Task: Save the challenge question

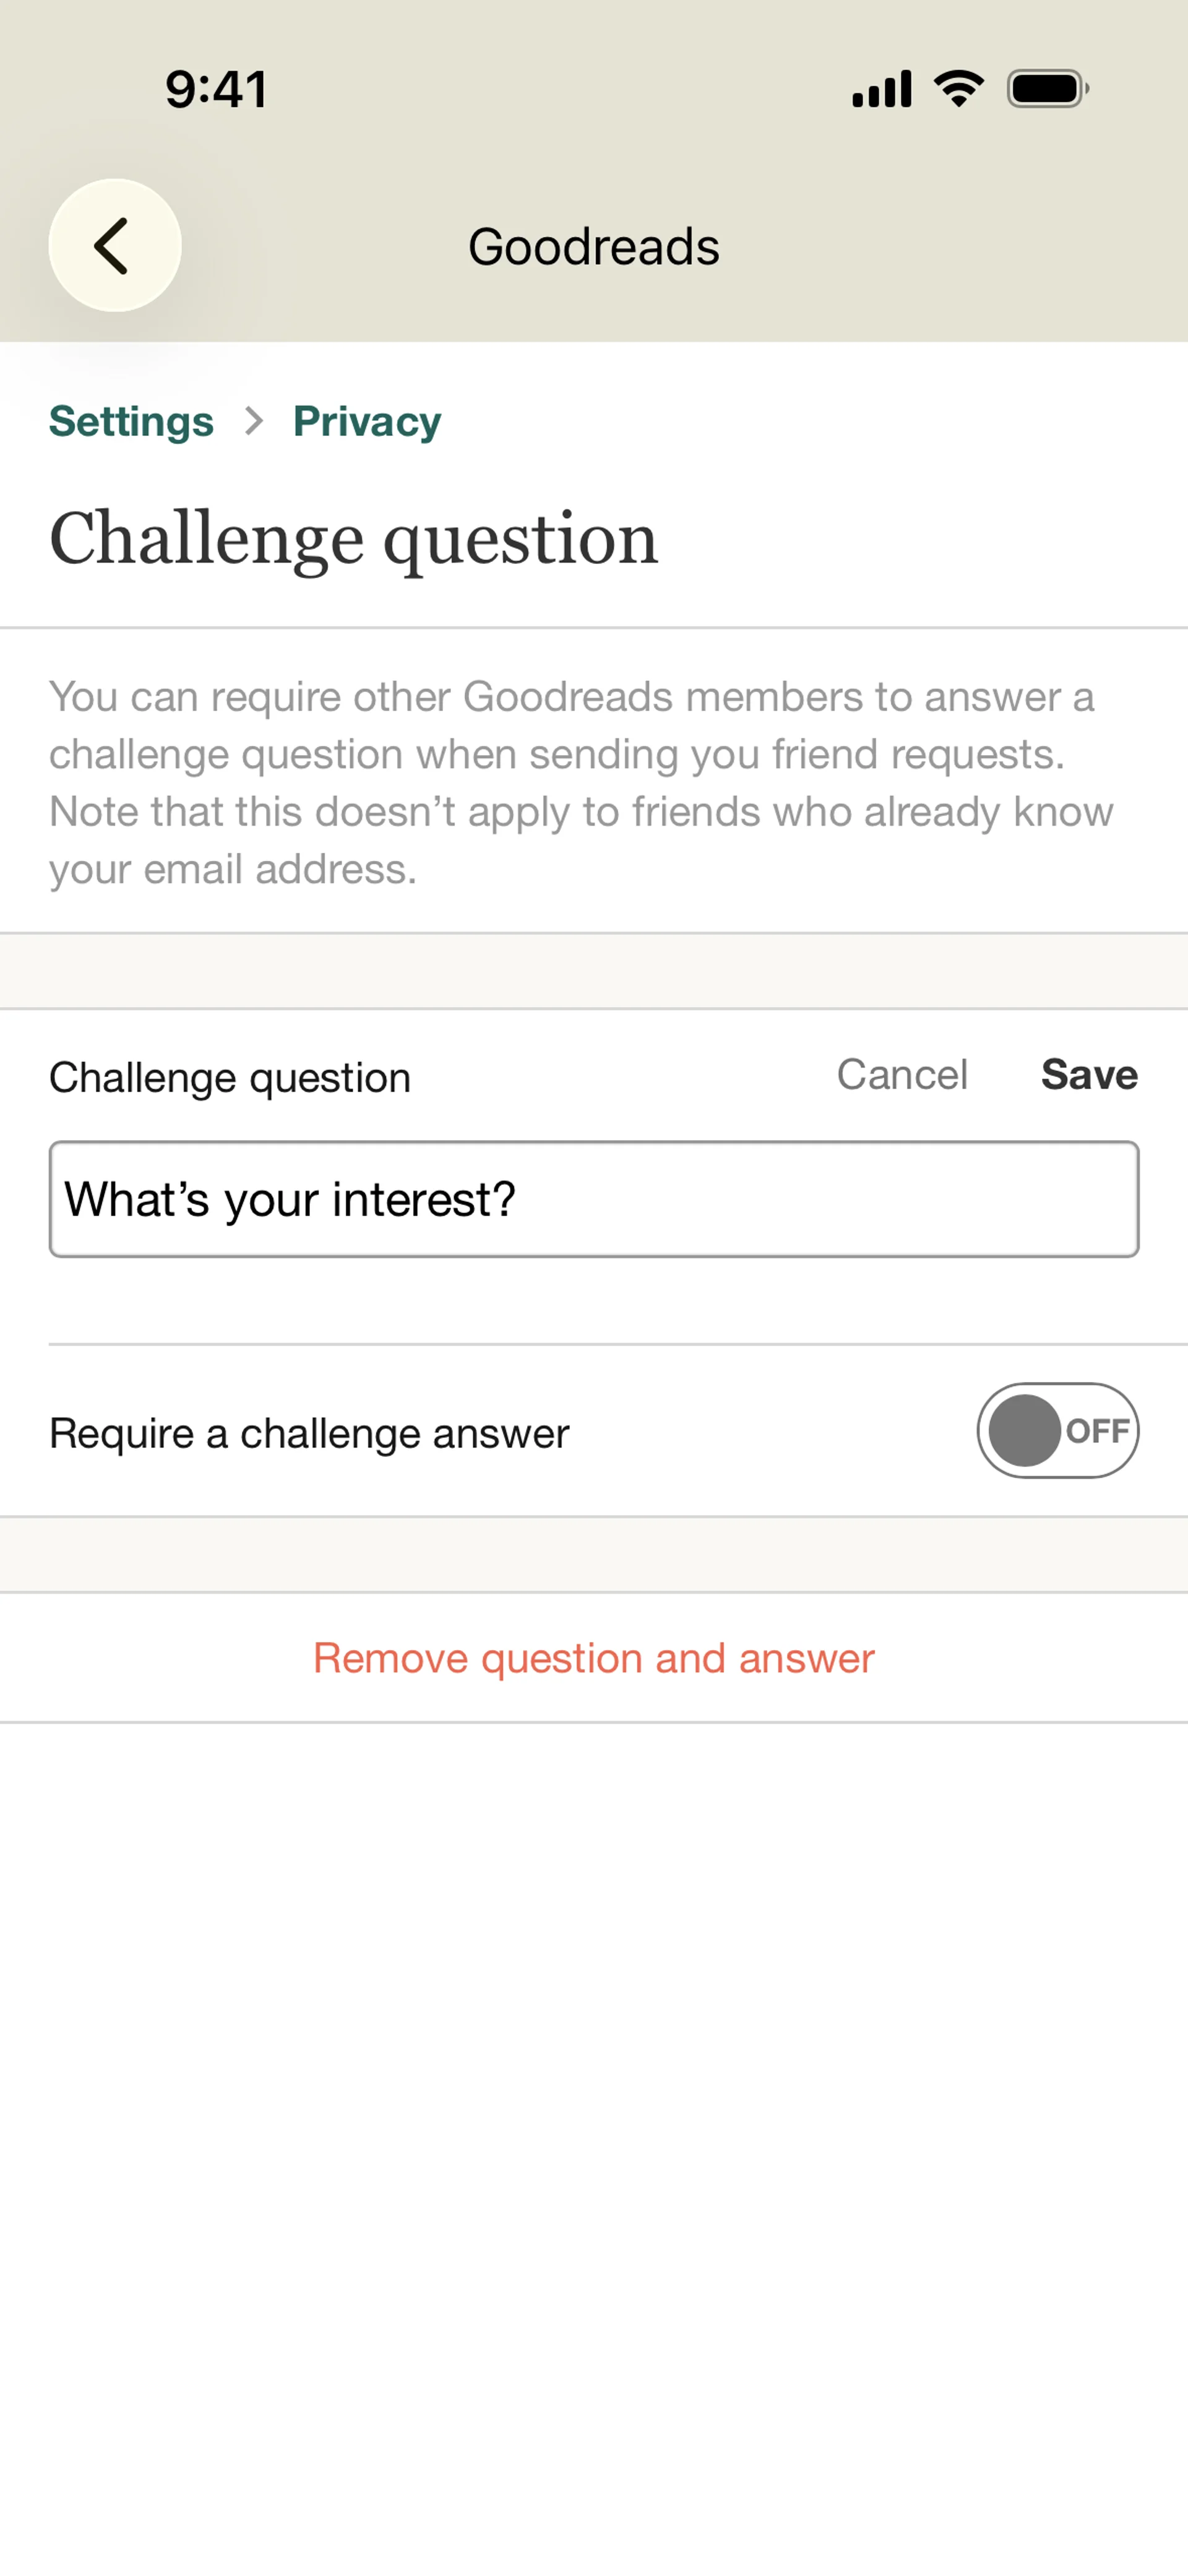Action: pyautogui.click(x=1088, y=1075)
